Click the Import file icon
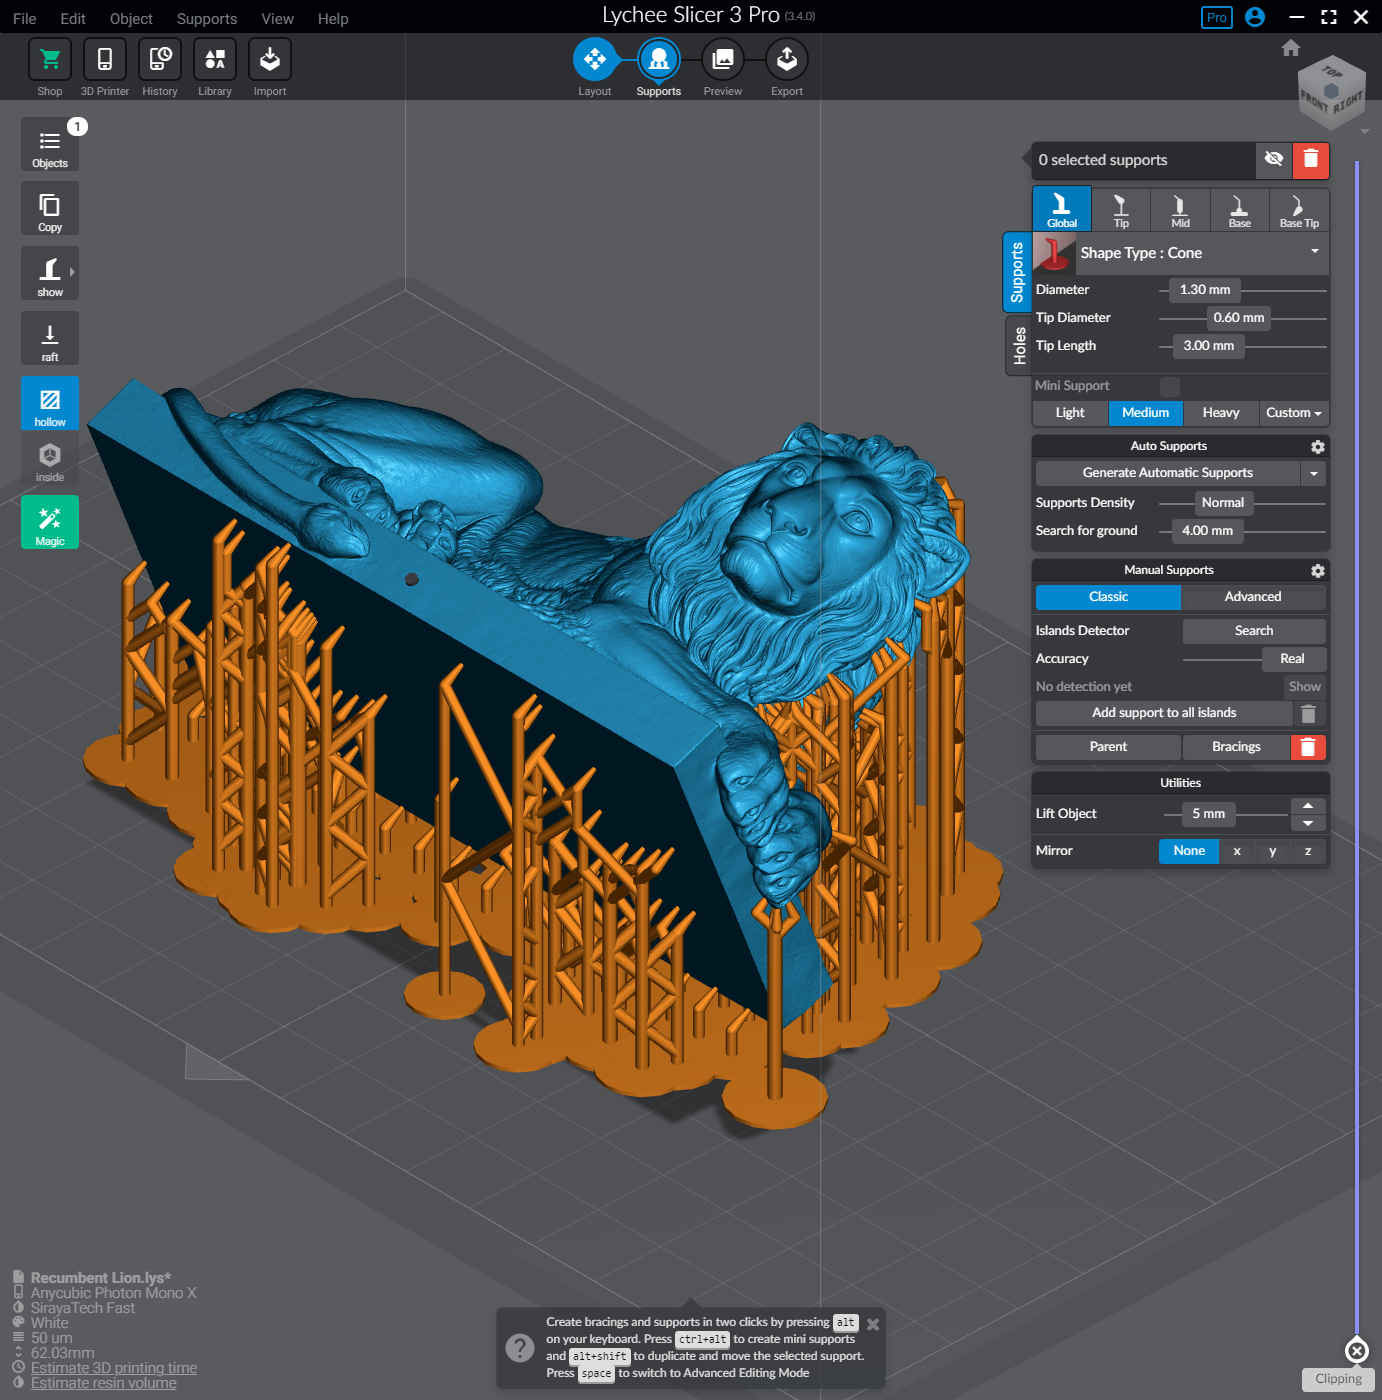 coord(270,60)
